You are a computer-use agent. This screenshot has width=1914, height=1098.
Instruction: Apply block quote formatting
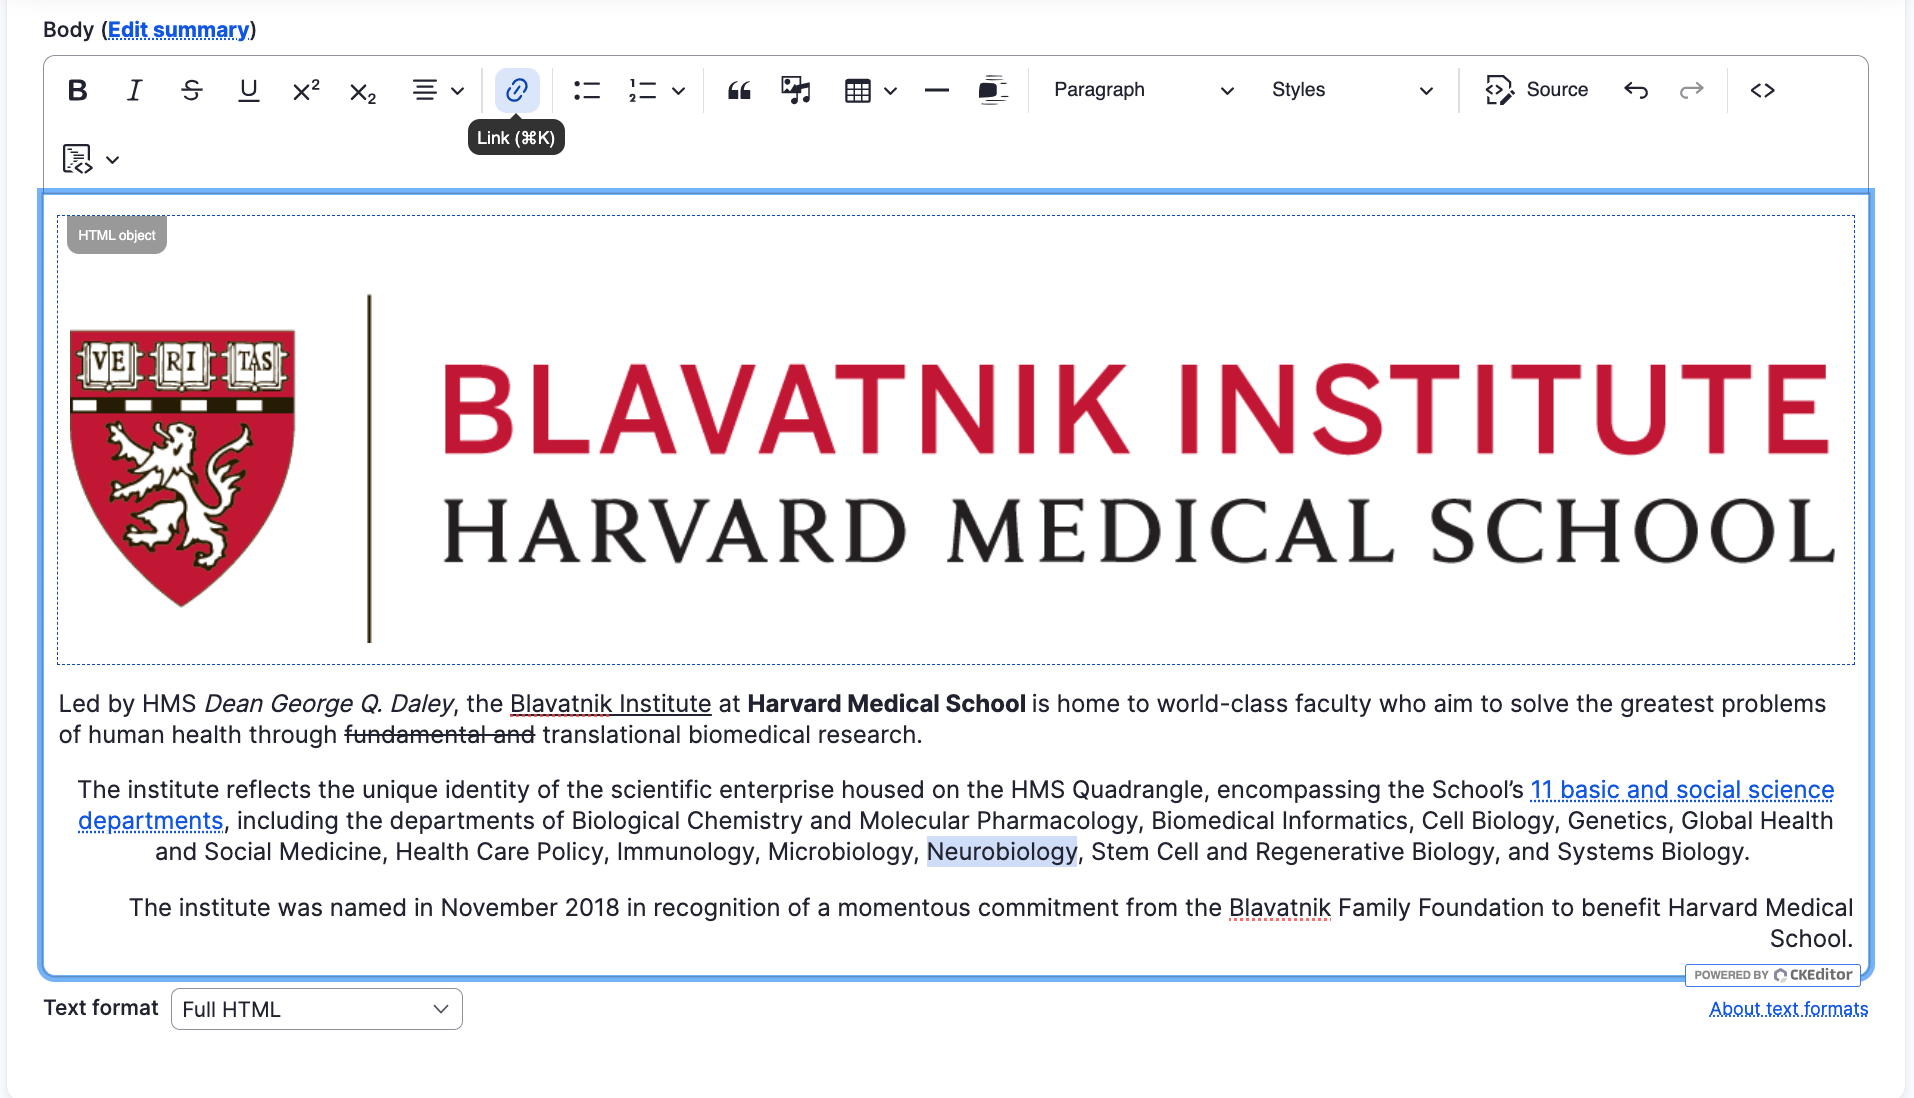739,91
